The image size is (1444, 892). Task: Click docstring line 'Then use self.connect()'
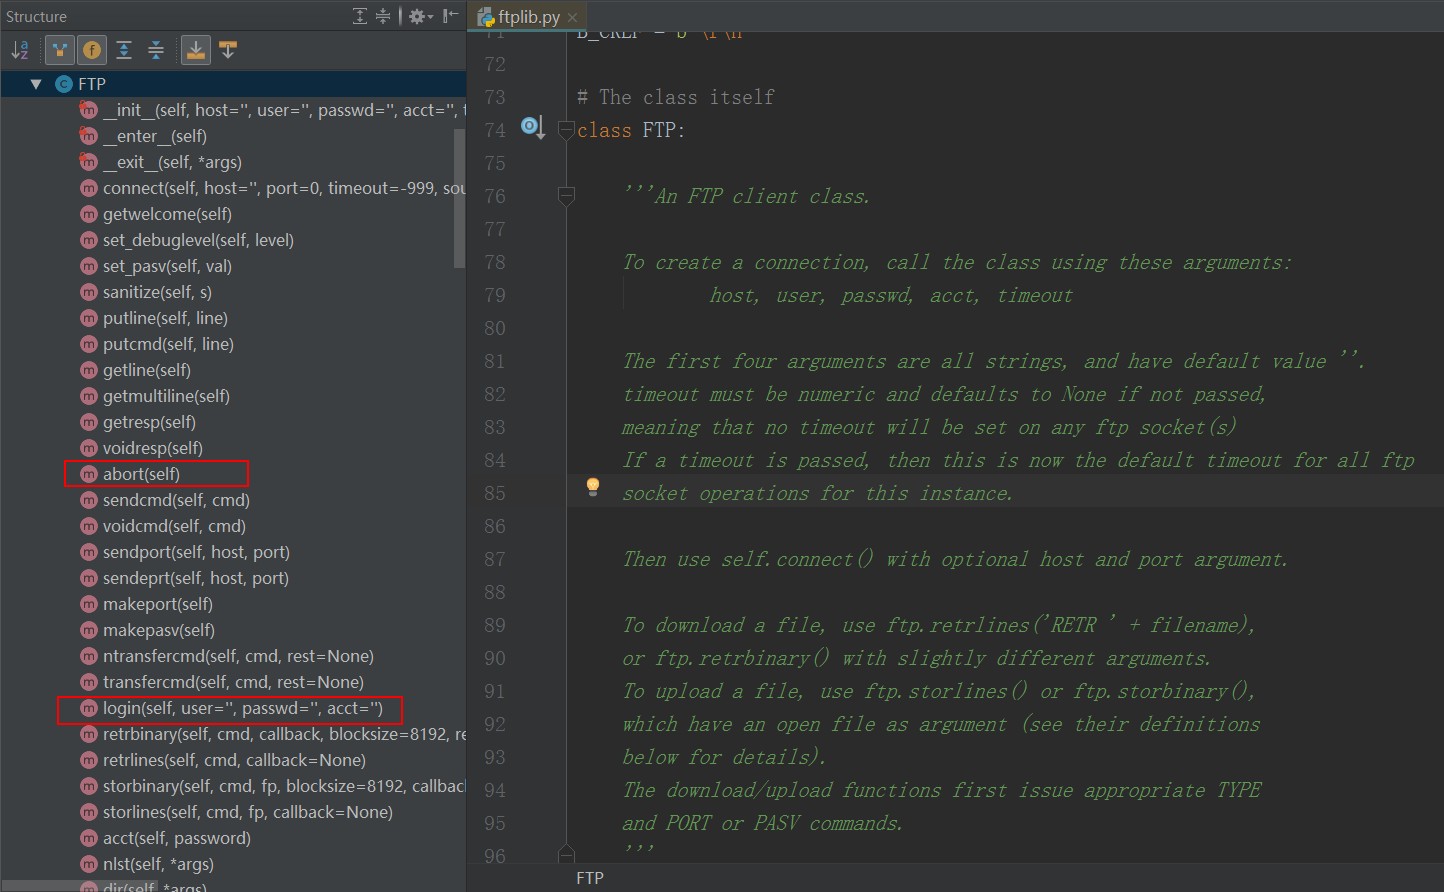click(955, 559)
